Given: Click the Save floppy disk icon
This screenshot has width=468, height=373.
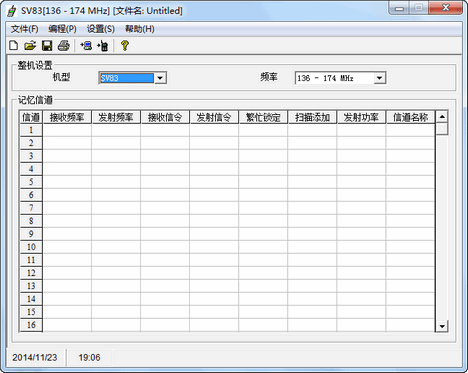Looking at the screenshot, I should pyautogui.click(x=47, y=45).
